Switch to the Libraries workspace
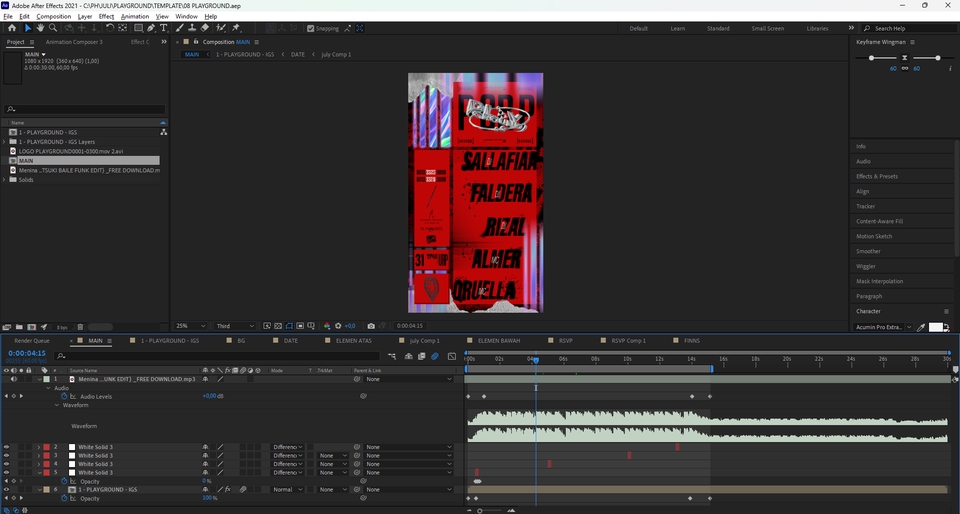This screenshot has width=960, height=514. tap(817, 29)
